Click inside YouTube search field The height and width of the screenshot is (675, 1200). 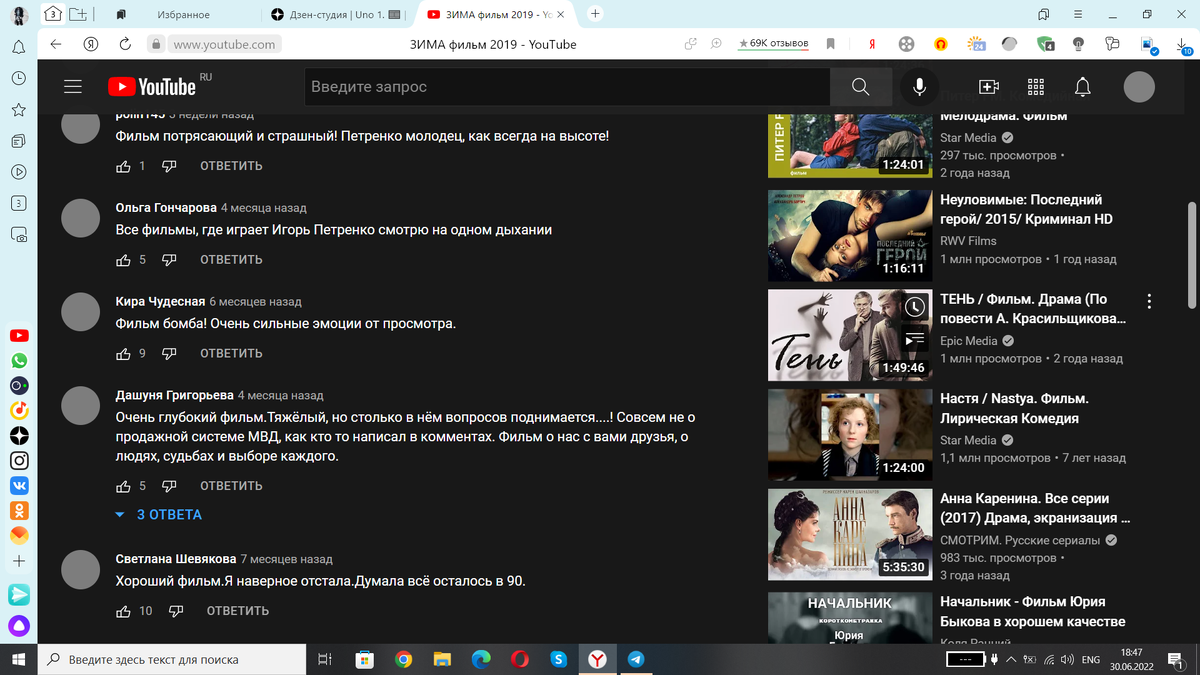pos(567,87)
